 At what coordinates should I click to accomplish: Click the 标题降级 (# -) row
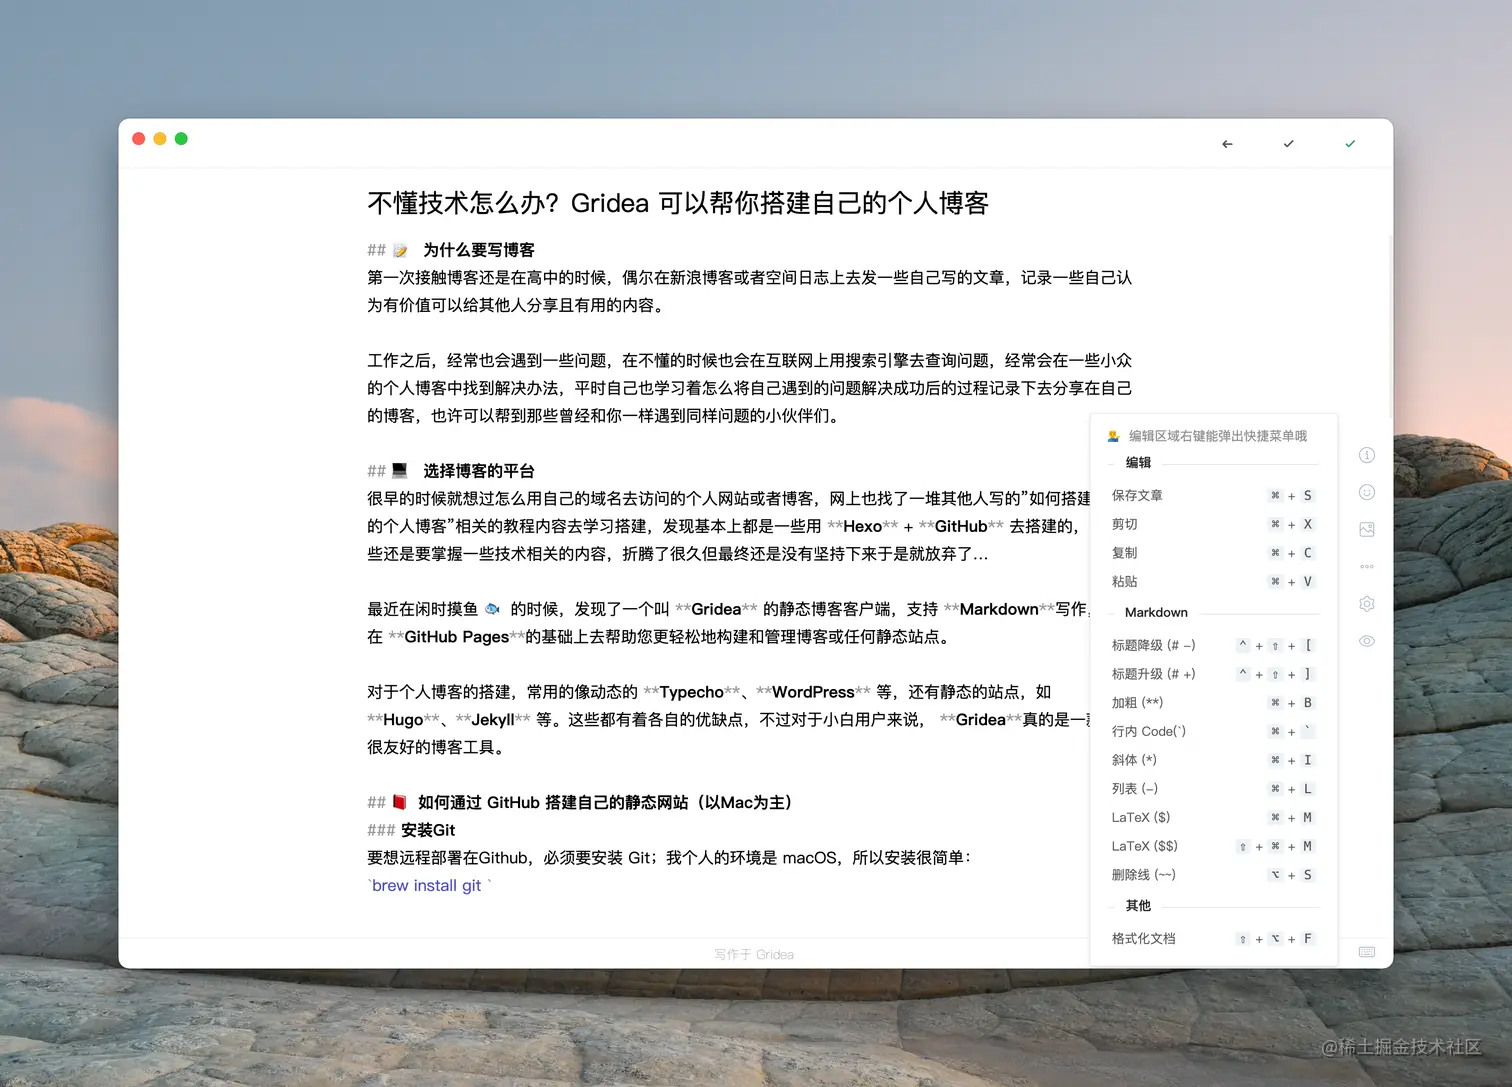1213,645
